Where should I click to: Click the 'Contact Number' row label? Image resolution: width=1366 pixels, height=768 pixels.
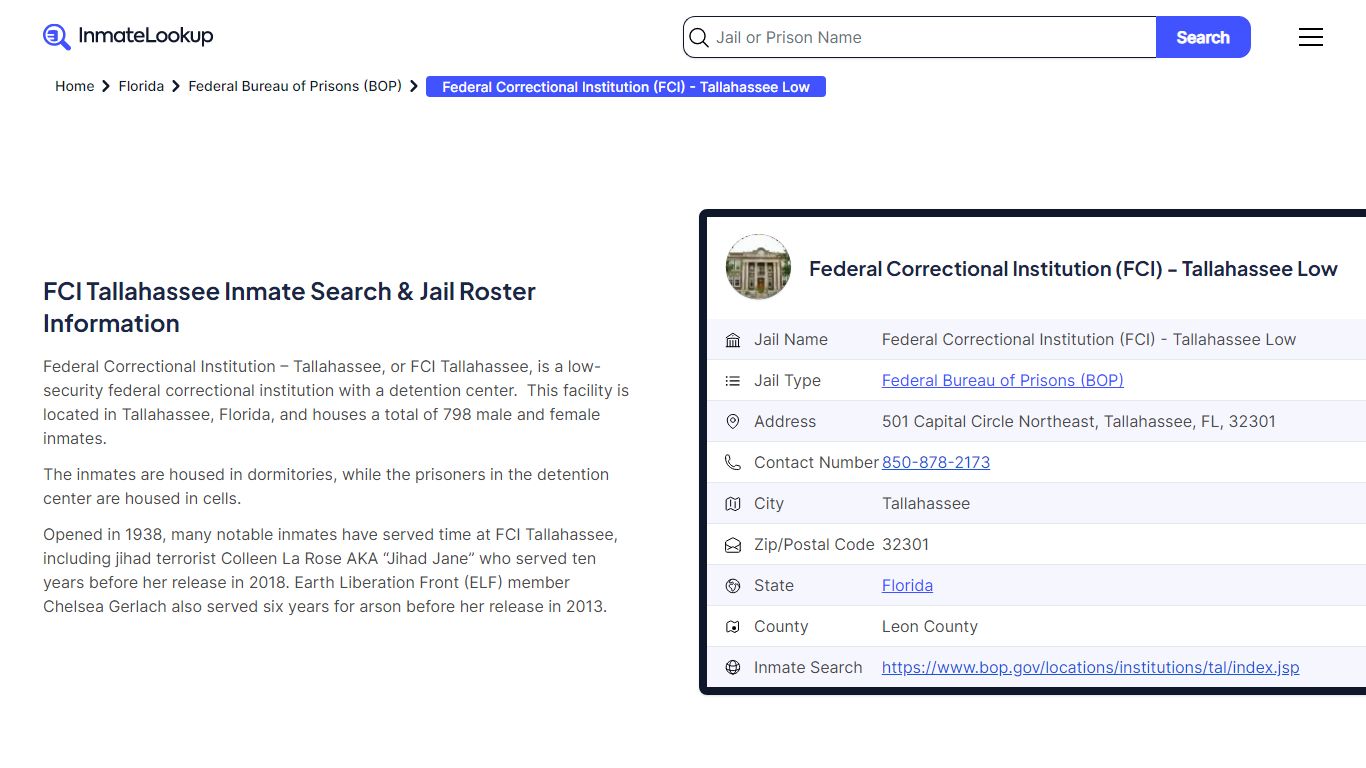[816, 462]
